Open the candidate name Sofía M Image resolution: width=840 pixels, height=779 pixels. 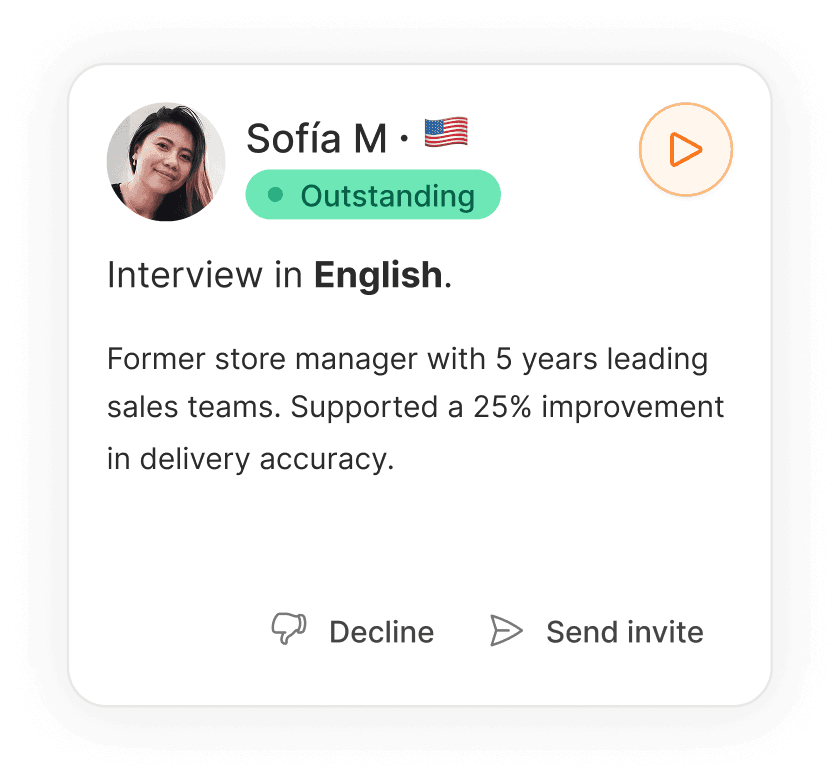tap(317, 139)
